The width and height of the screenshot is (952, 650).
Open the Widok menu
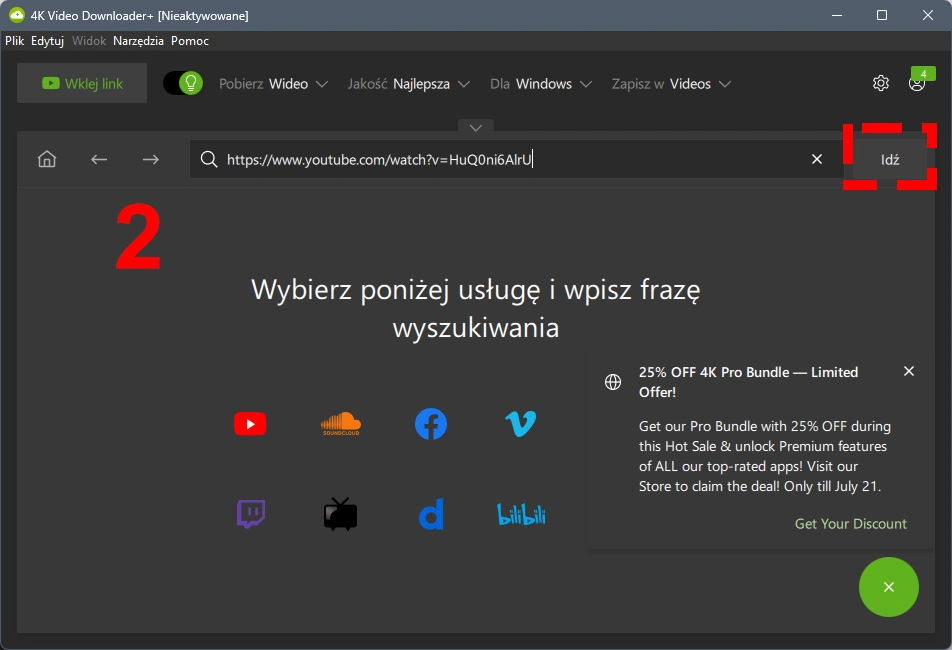click(x=89, y=41)
